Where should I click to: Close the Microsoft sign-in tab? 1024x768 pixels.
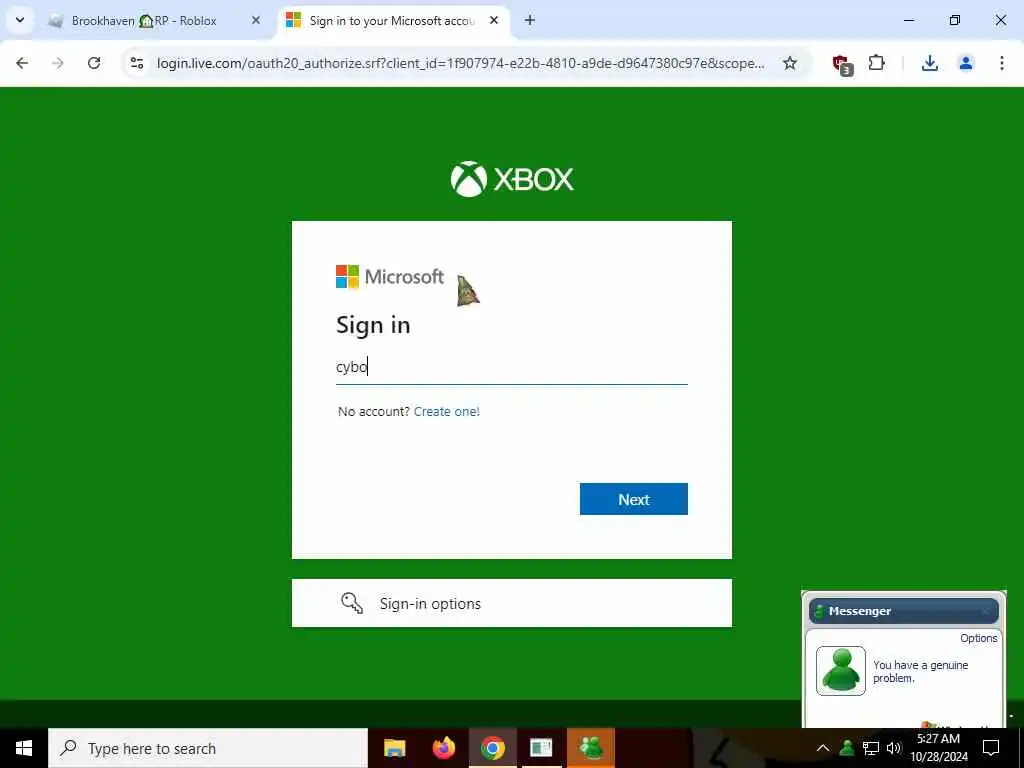pos(494,20)
